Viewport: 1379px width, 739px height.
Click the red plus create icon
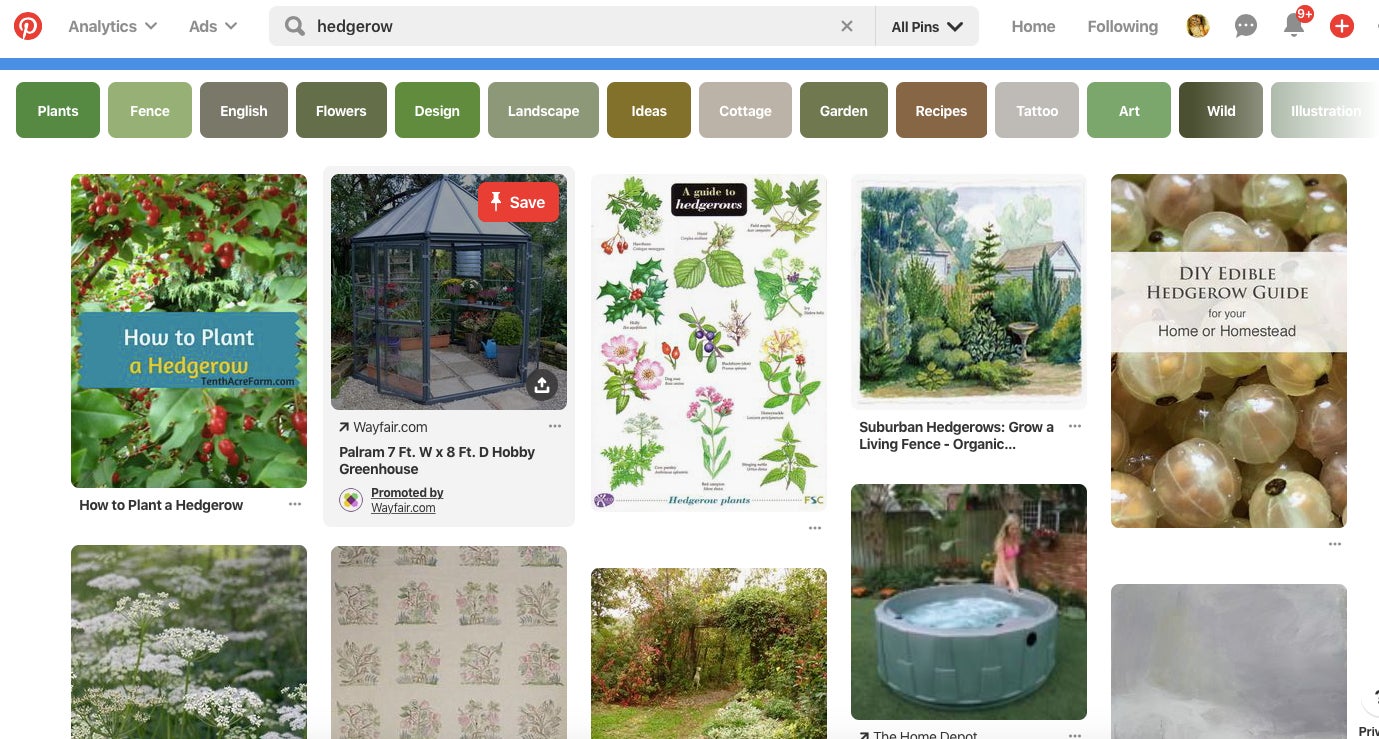coord(1342,27)
